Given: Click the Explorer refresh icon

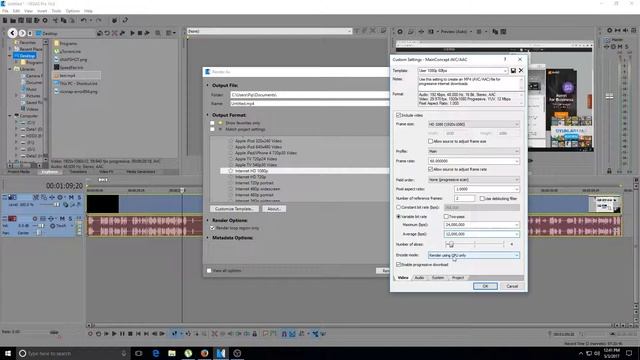Looking at the screenshot, I should [x=107, y=33].
